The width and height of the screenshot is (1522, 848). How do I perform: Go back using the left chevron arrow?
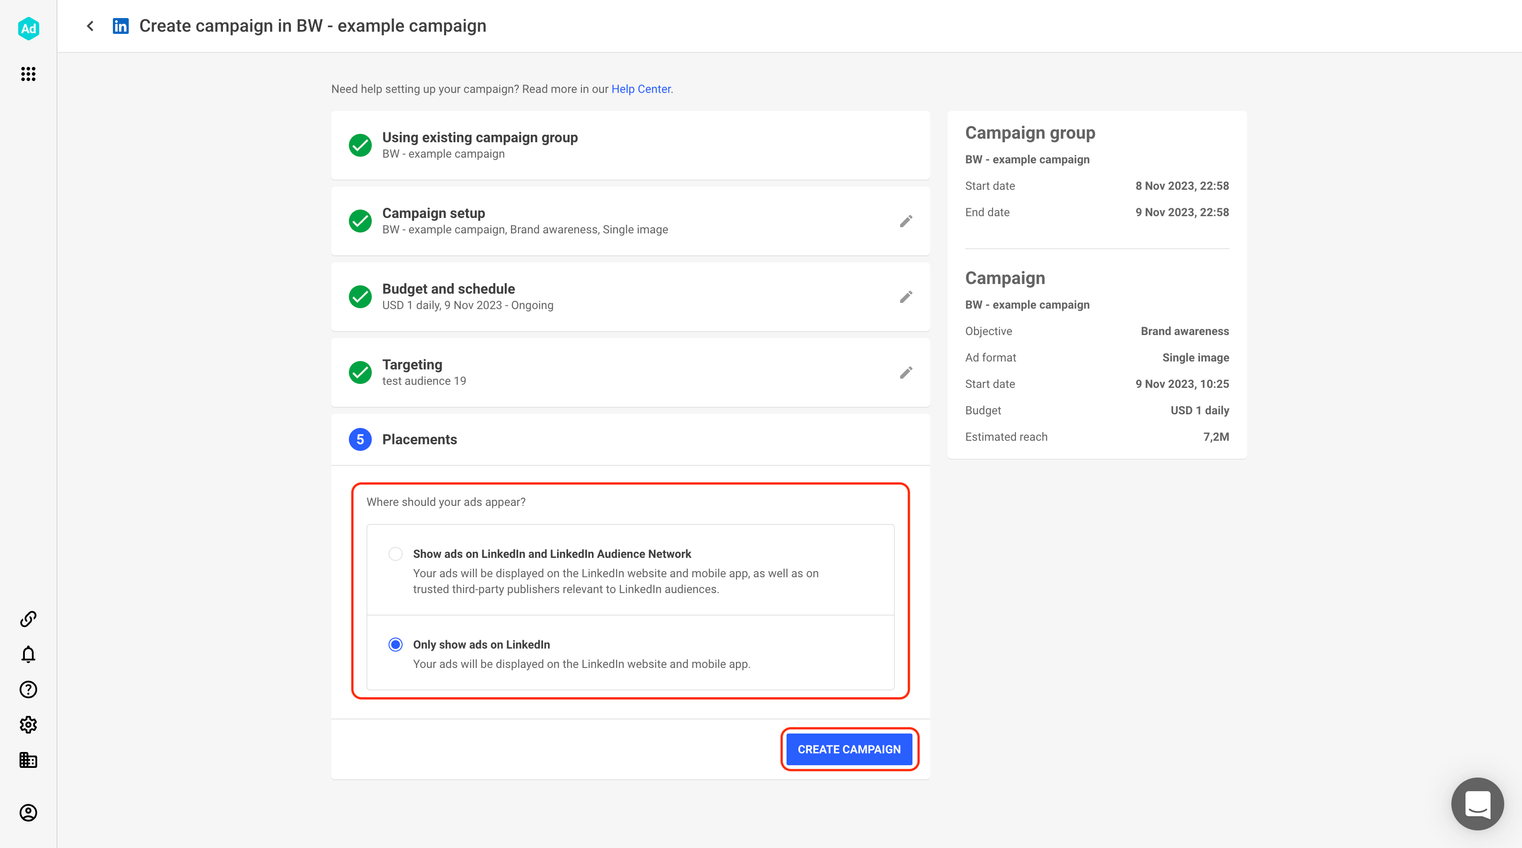click(x=90, y=26)
